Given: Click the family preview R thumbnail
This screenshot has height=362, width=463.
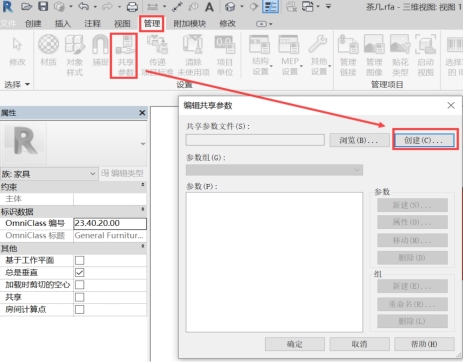Looking at the screenshot, I should click(x=25, y=143).
